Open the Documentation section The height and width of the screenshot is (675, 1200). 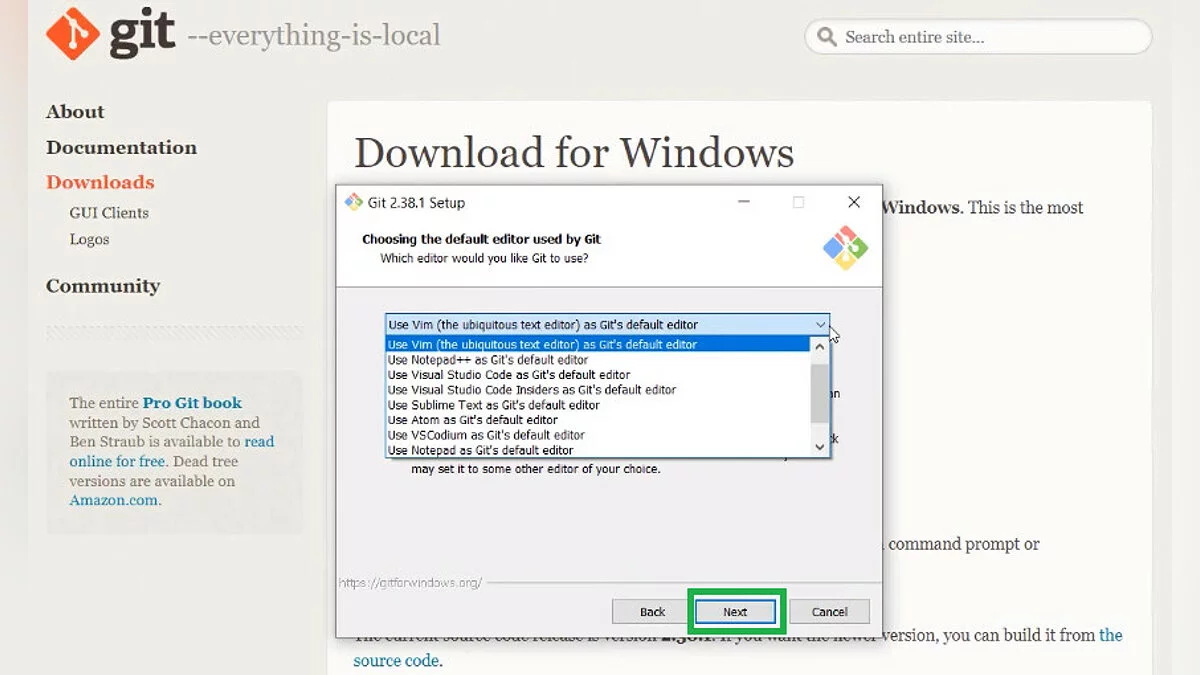click(x=121, y=147)
